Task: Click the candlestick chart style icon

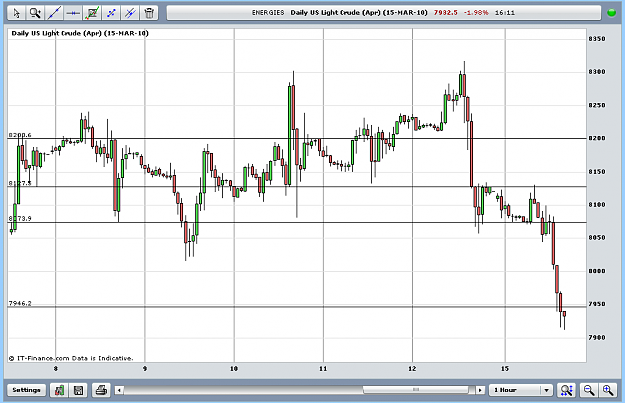Action: [59, 390]
